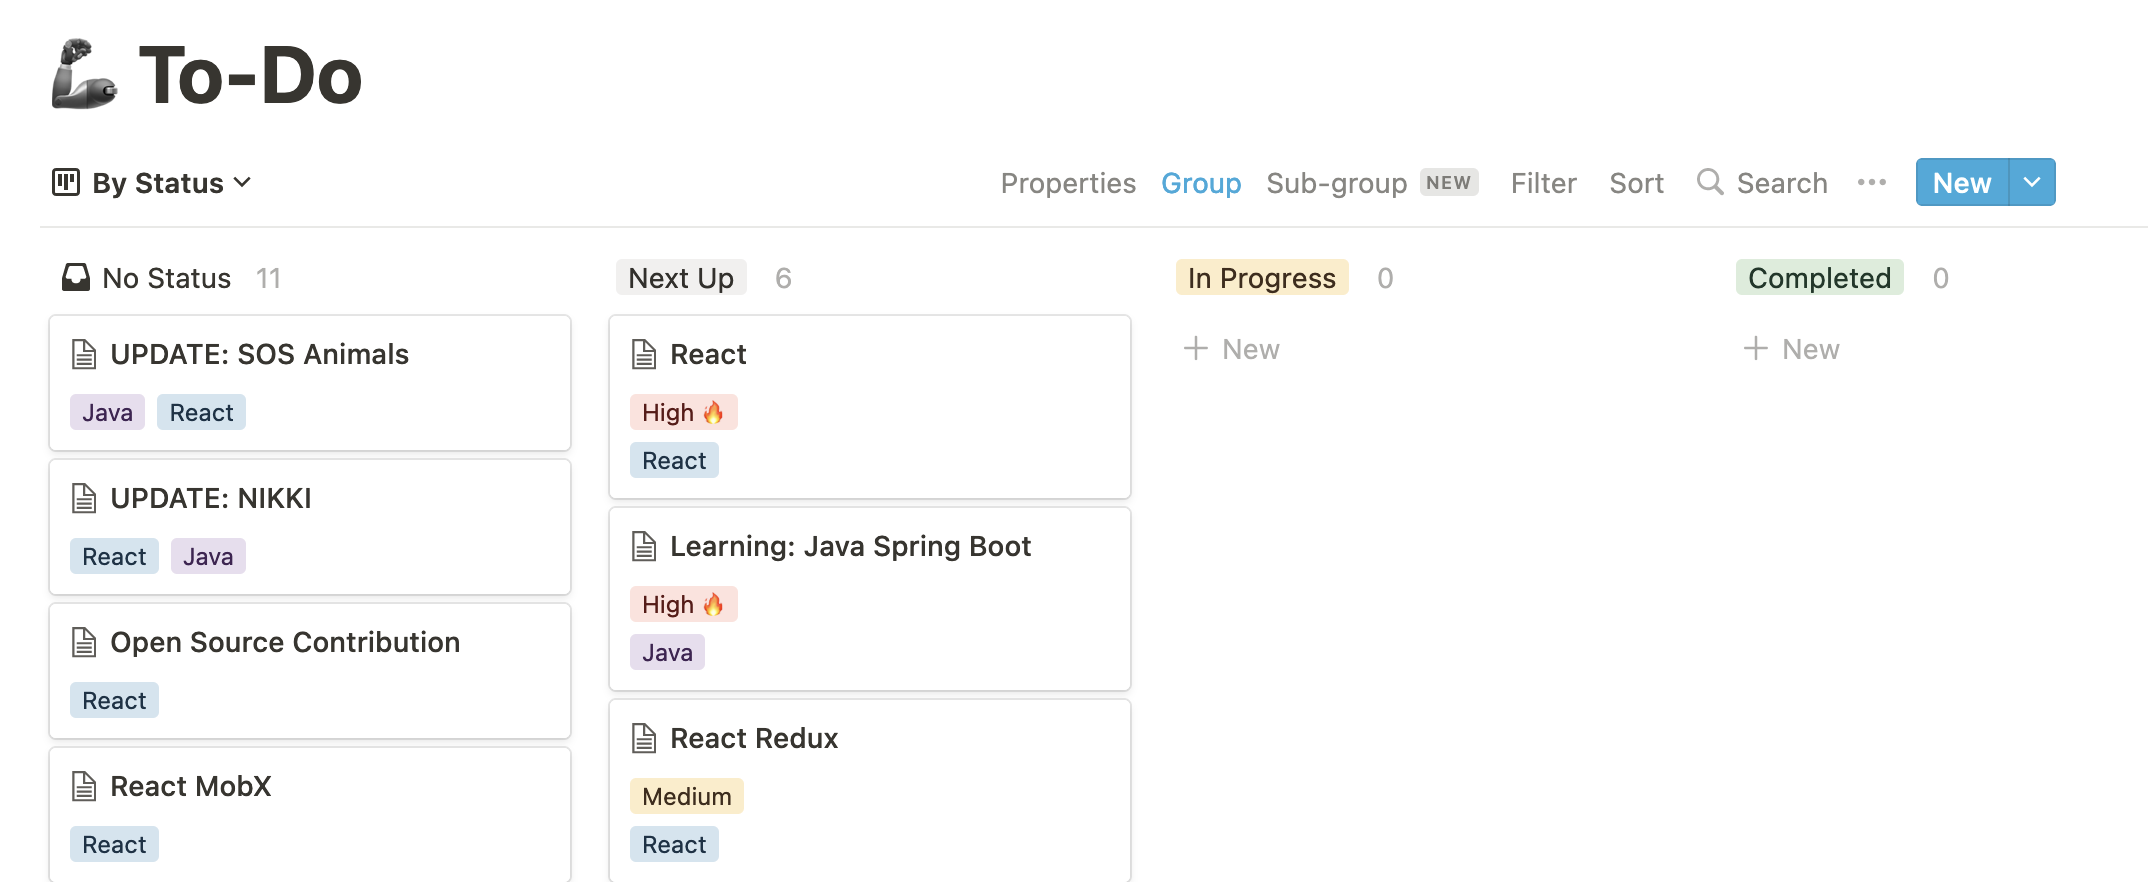Click the Sort option
This screenshot has height=882, width=2148.
[x=1636, y=183]
